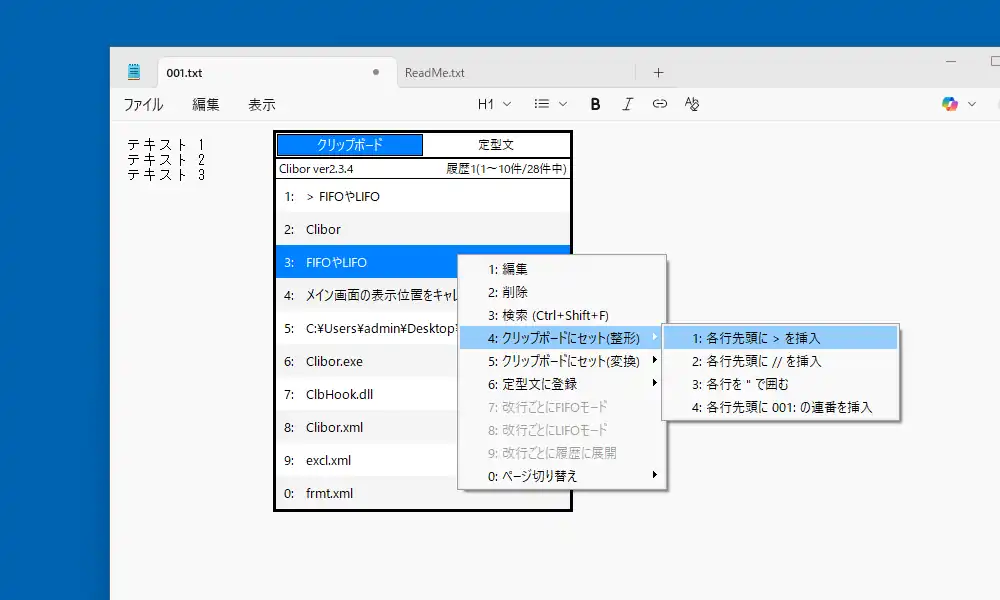Click the unsaved dot on 001.txt tab
Screen dimensions: 1000x600
point(376,72)
